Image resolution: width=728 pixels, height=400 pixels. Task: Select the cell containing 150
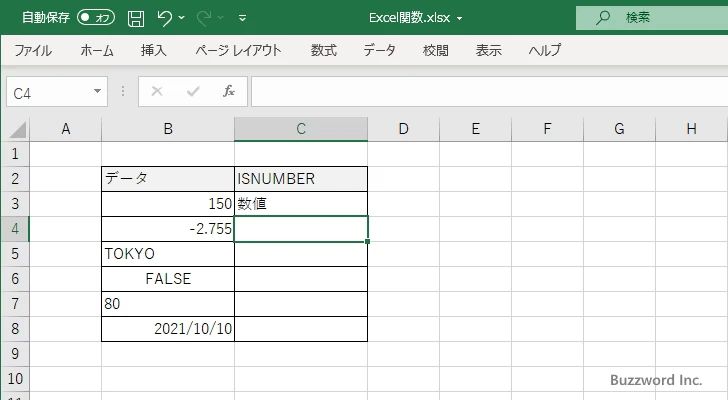pos(168,204)
